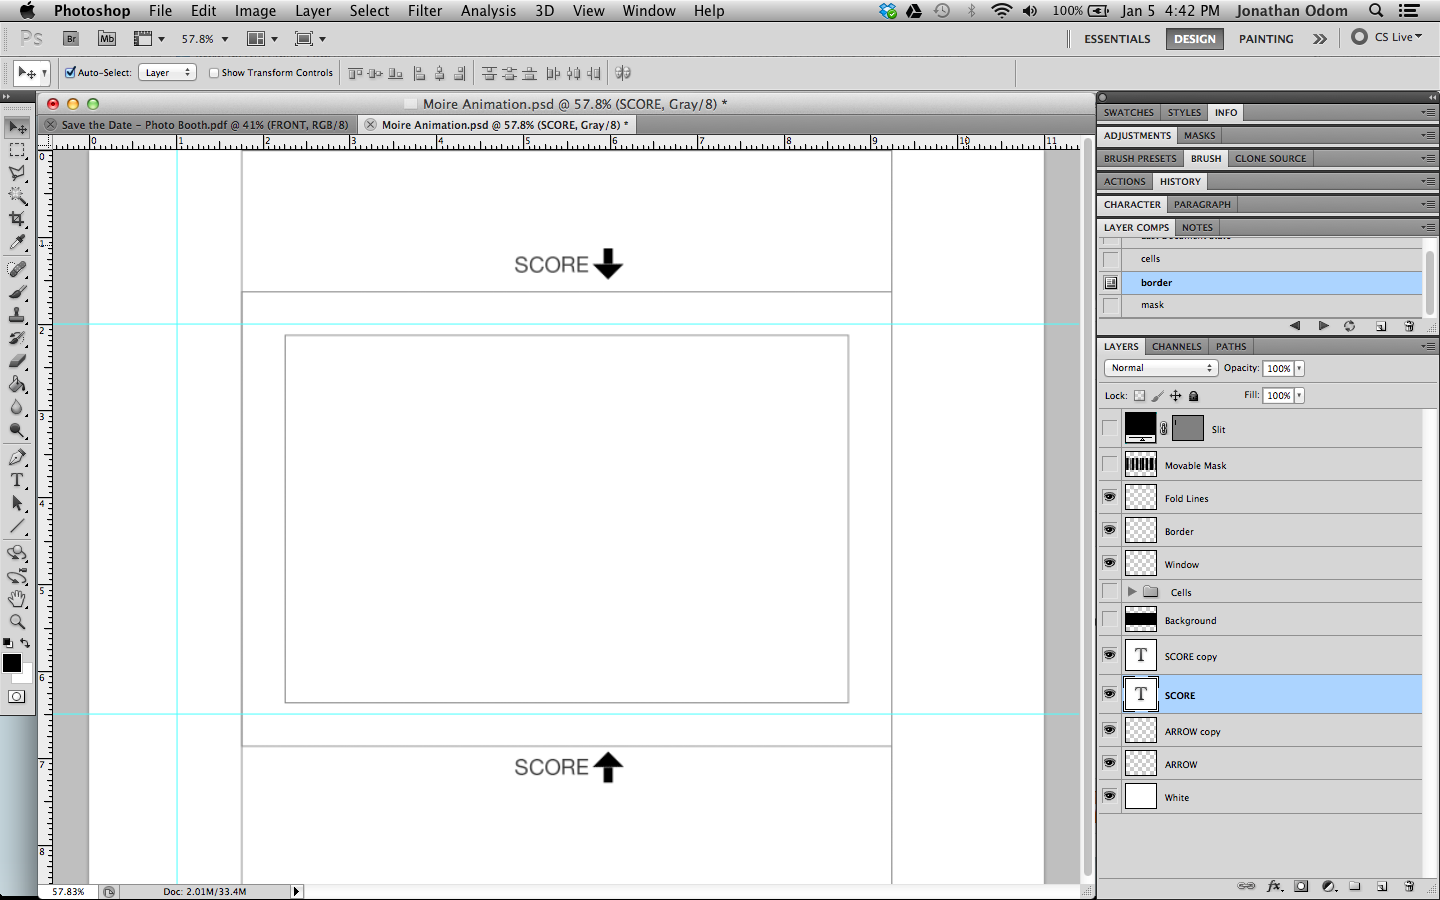The height and width of the screenshot is (900, 1440).
Task: Open the Filter menu
Action: (425, 11)
